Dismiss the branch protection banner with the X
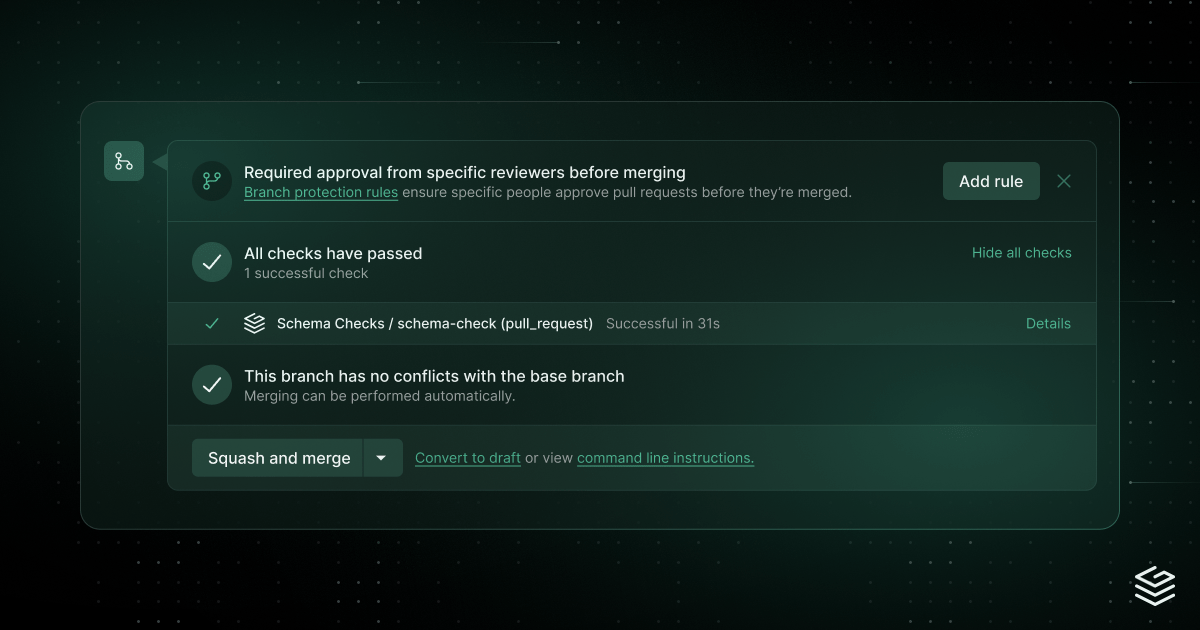1200x630 pixels. point(1064,181)
